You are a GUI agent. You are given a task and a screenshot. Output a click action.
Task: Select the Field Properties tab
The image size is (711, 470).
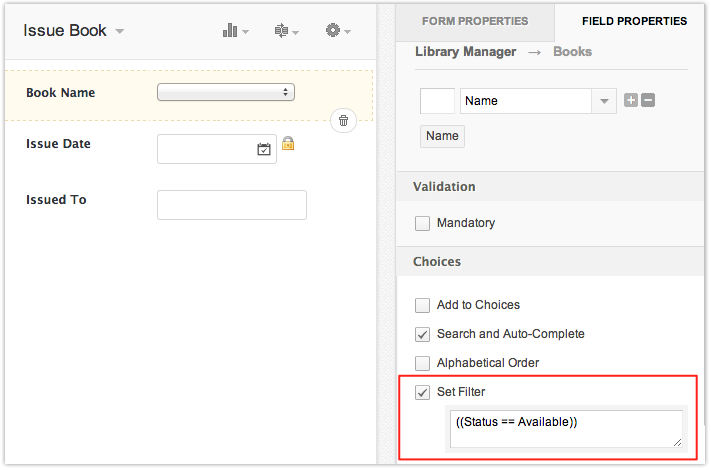coord(634,21)
